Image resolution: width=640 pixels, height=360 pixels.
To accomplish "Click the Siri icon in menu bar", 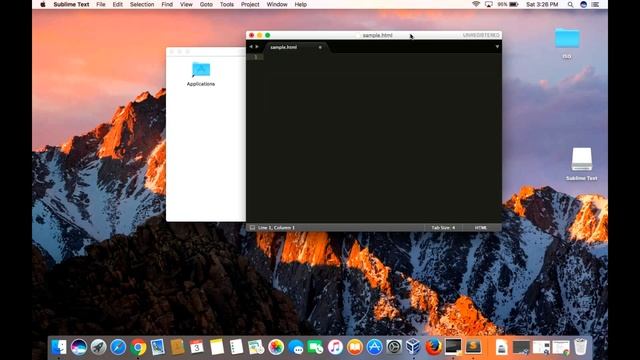I will tap(583, 4).
